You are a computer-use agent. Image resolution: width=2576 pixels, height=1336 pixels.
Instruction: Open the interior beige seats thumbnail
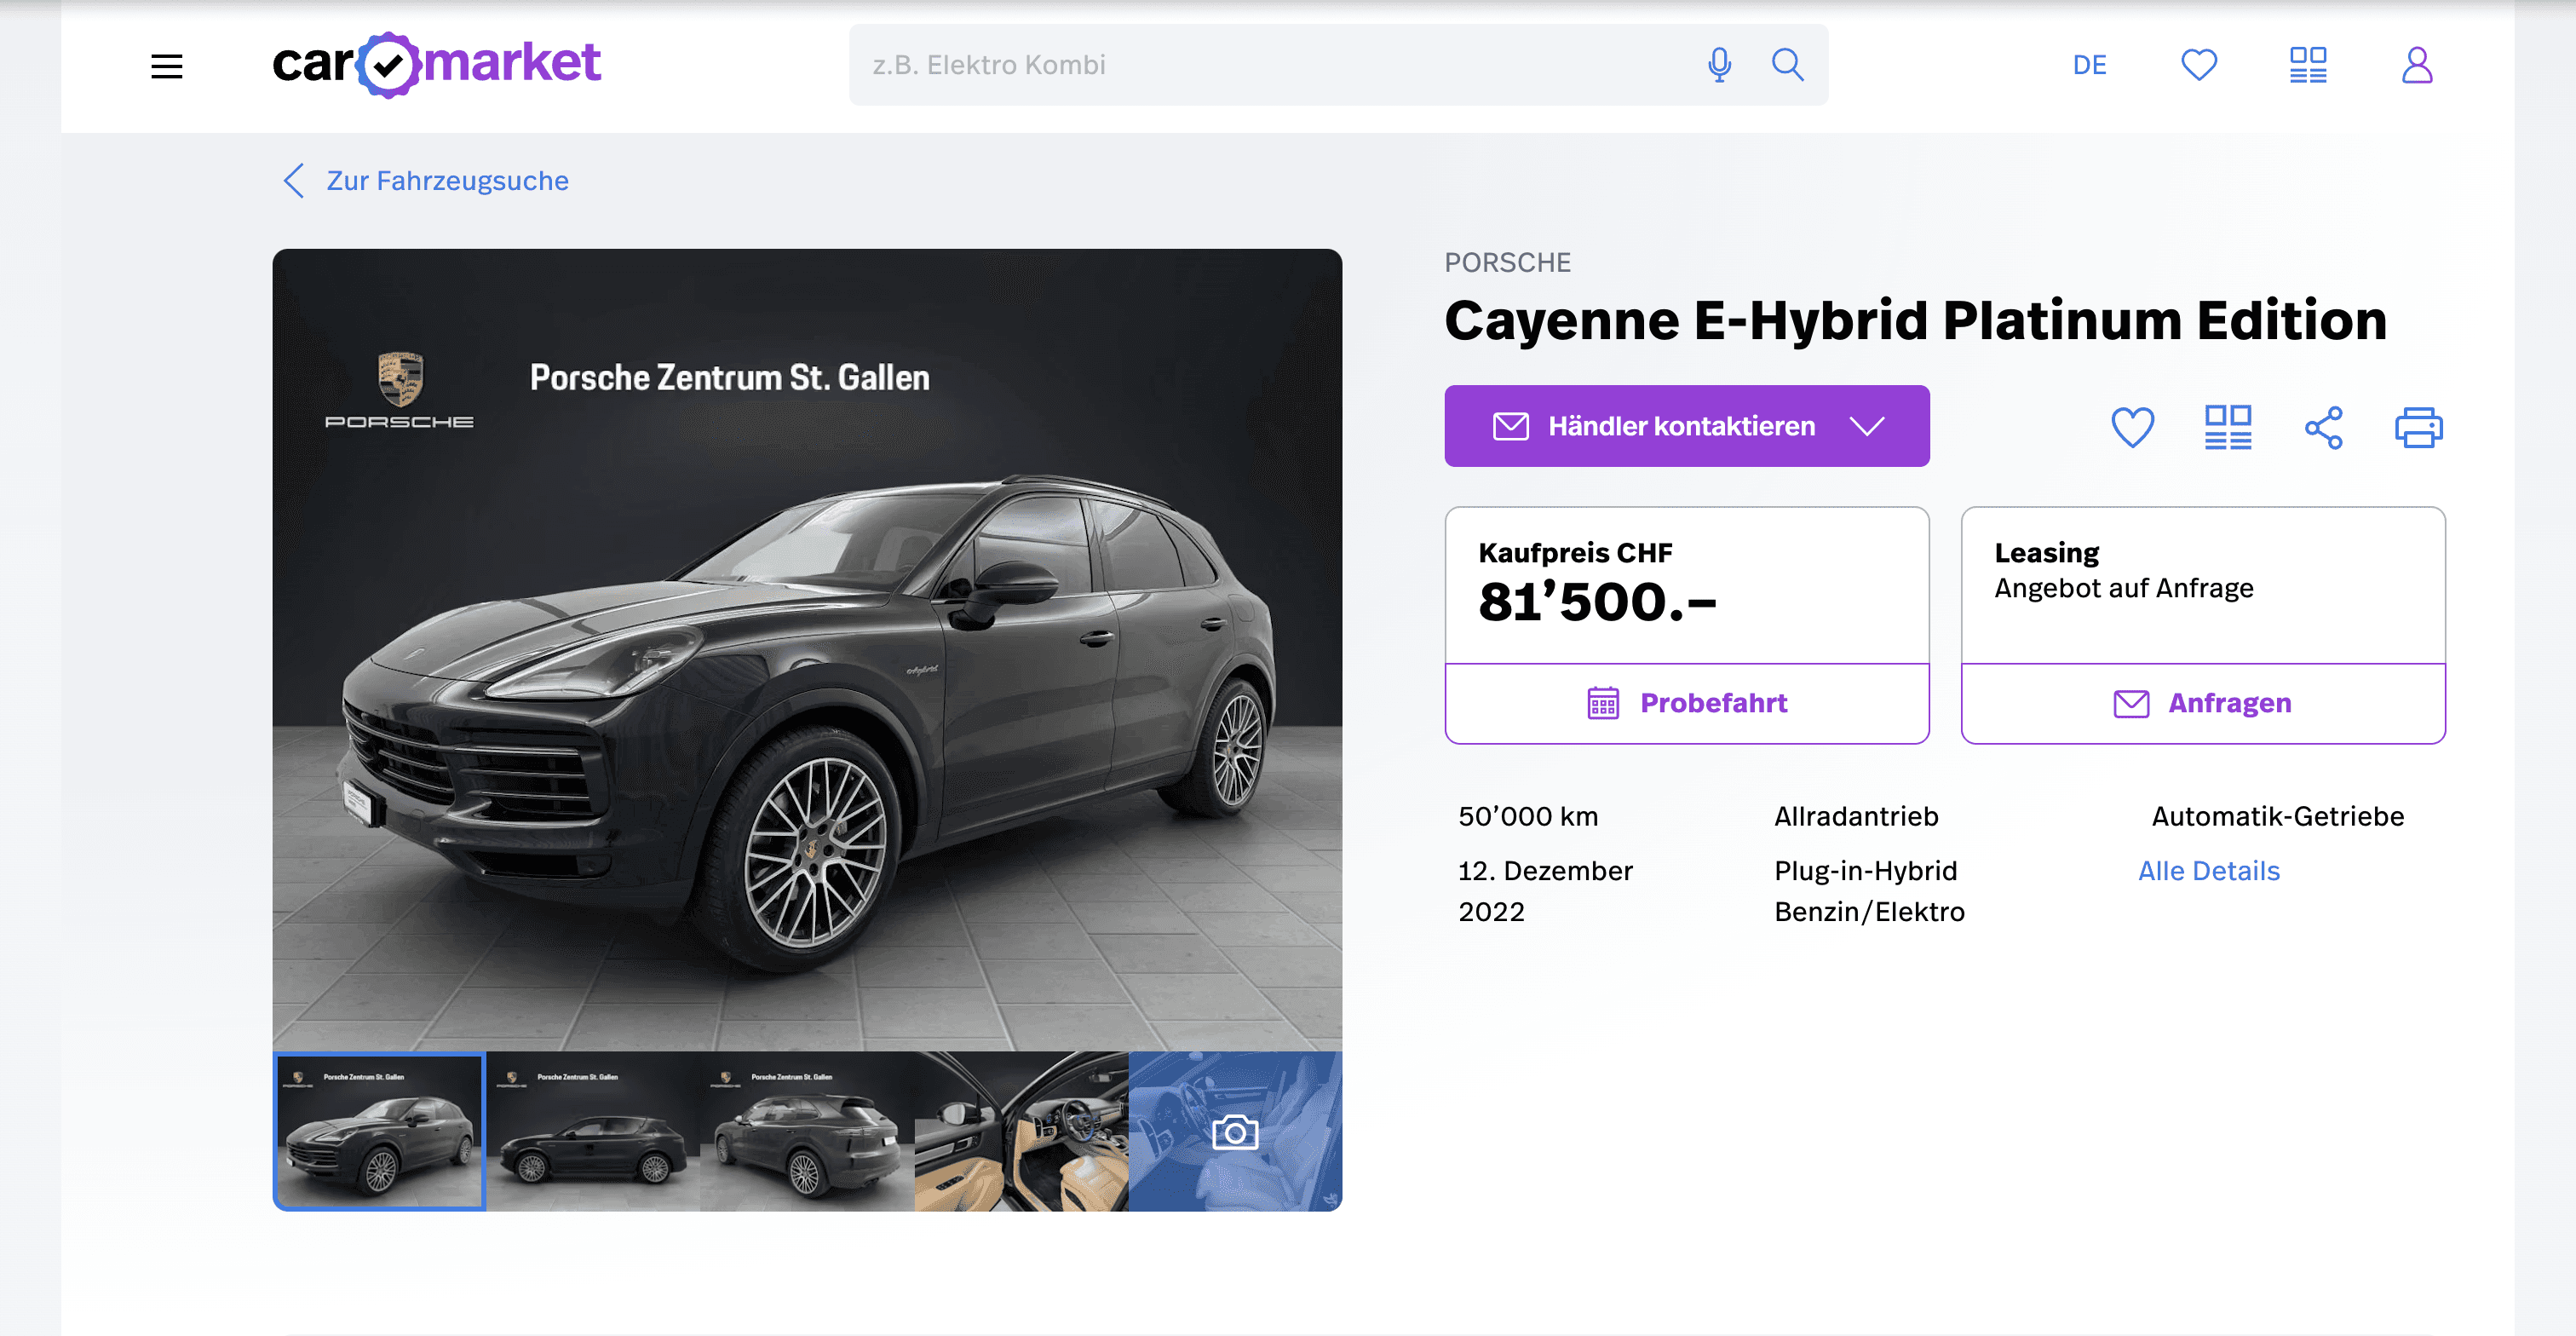pyautogui.click(x=1021, y=1131)
